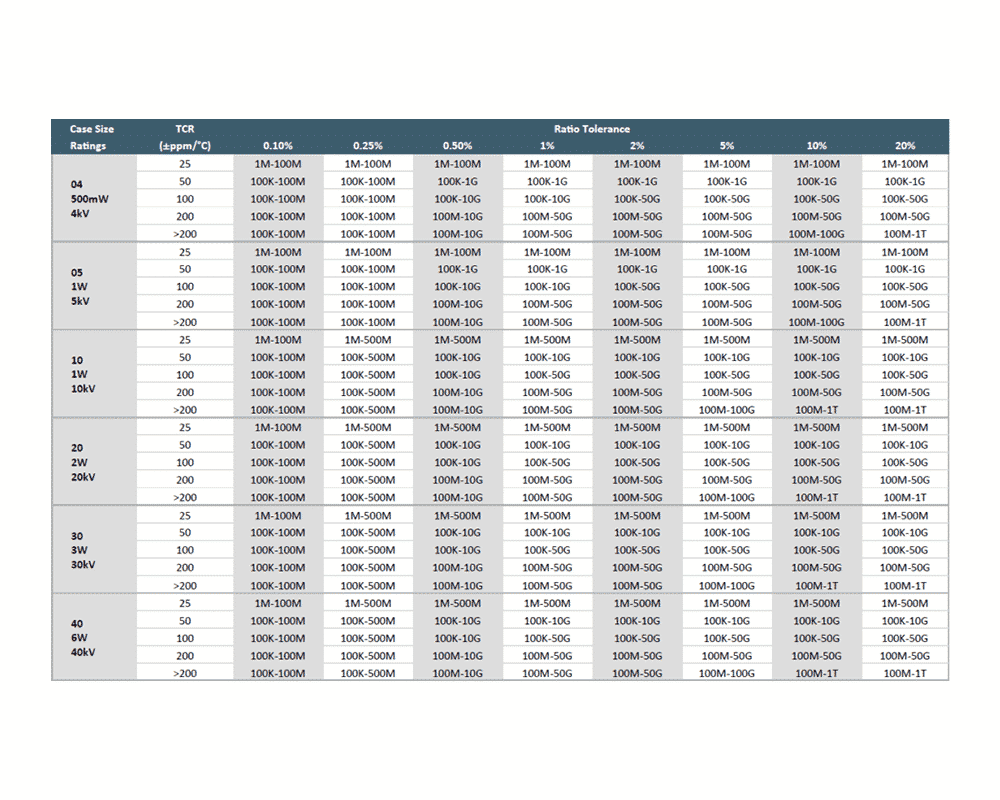Select TCR 50 in the 05 case group

click(185, 269)
